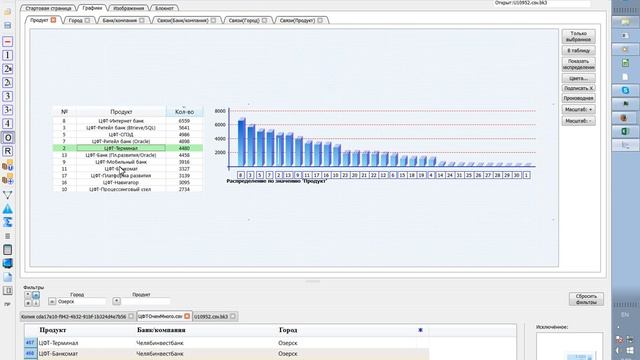Click the blue document icon in left toolbar
640x360 pixels.
(x=7, y=277)
